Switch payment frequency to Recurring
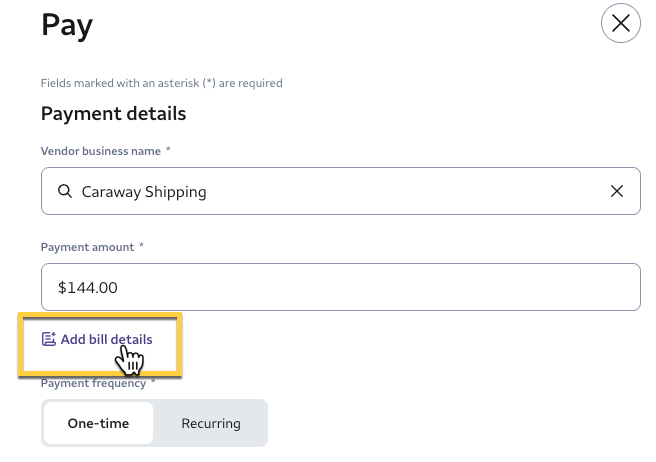The width and height of the screenshot is (656, 462). (211, 423)
